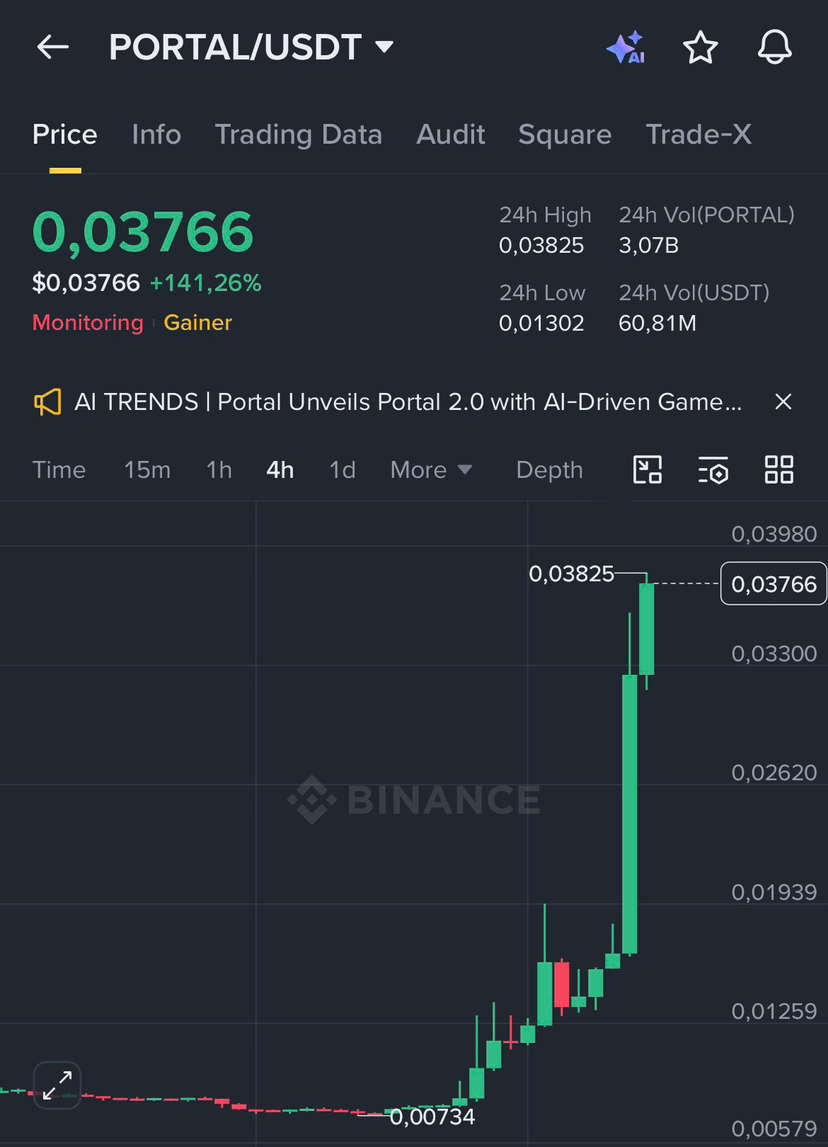Tap the 0,00579 price axis label
This screenshot has height=1147, width=828.
pyautogui.click(x=774, y=1129)
